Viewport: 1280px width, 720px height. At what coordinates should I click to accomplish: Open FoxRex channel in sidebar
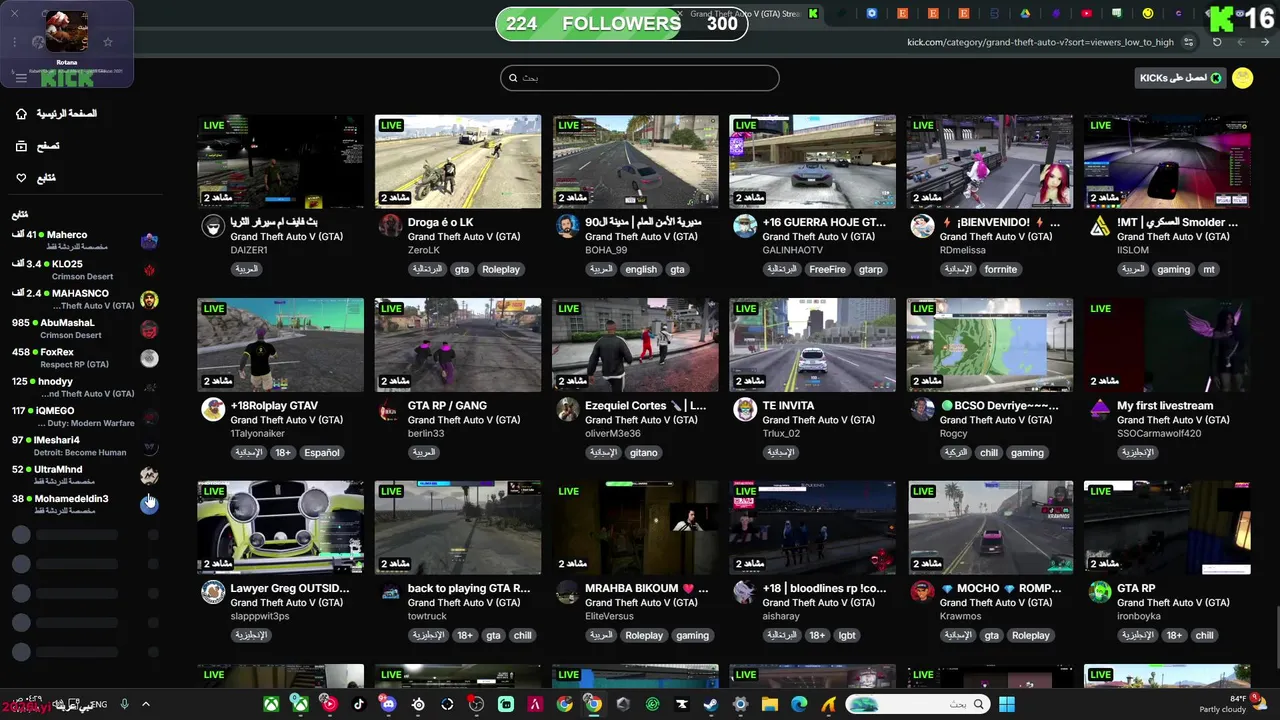coord(85,358)
